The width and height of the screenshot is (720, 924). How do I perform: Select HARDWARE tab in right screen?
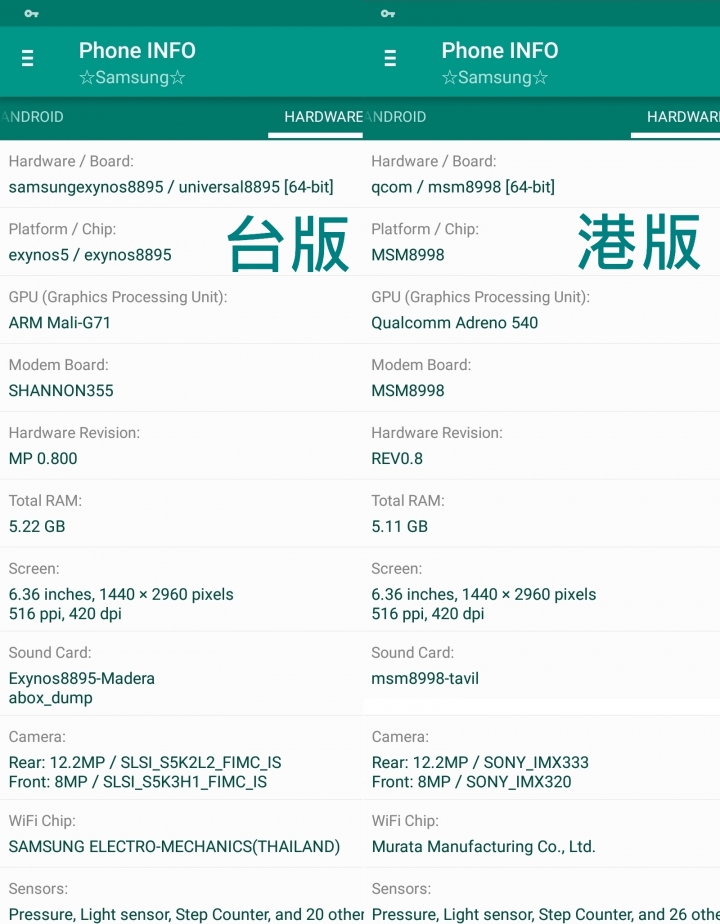pos(683,117)
